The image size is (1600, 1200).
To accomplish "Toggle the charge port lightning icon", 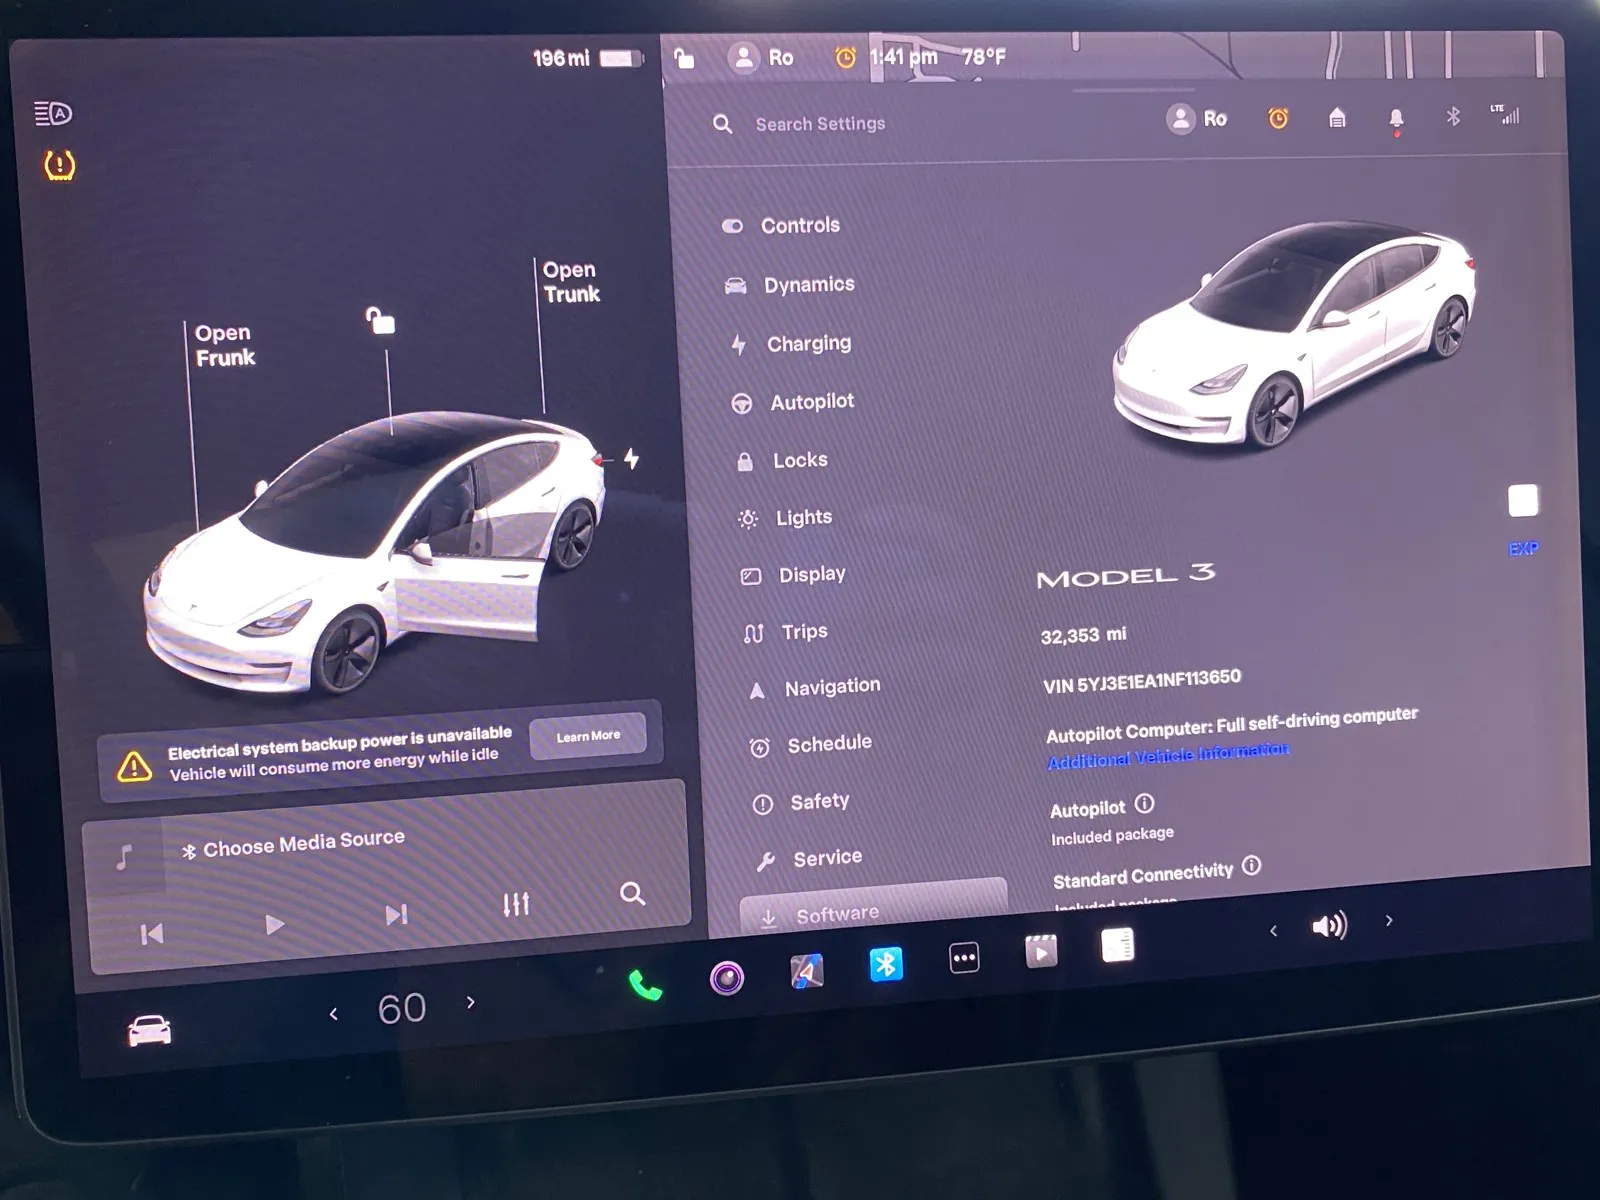I will [632, 458].
